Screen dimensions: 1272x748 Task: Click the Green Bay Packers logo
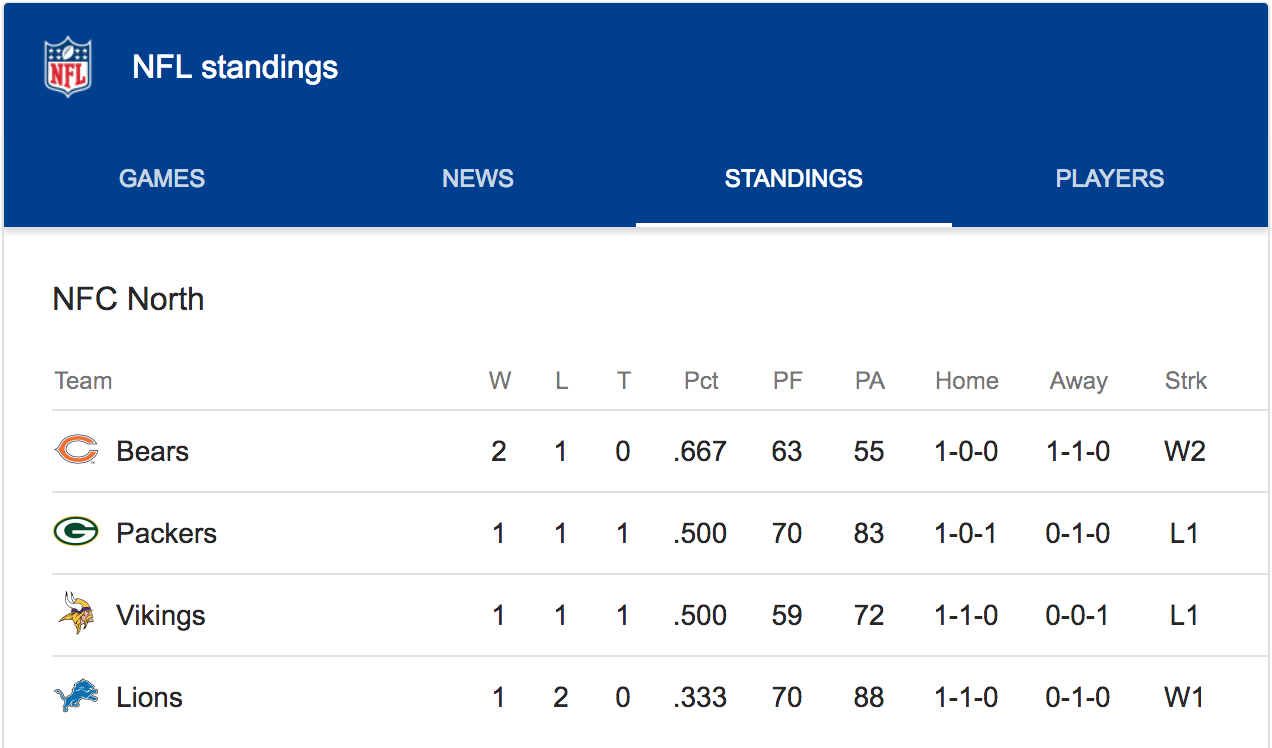pos(76,533)
